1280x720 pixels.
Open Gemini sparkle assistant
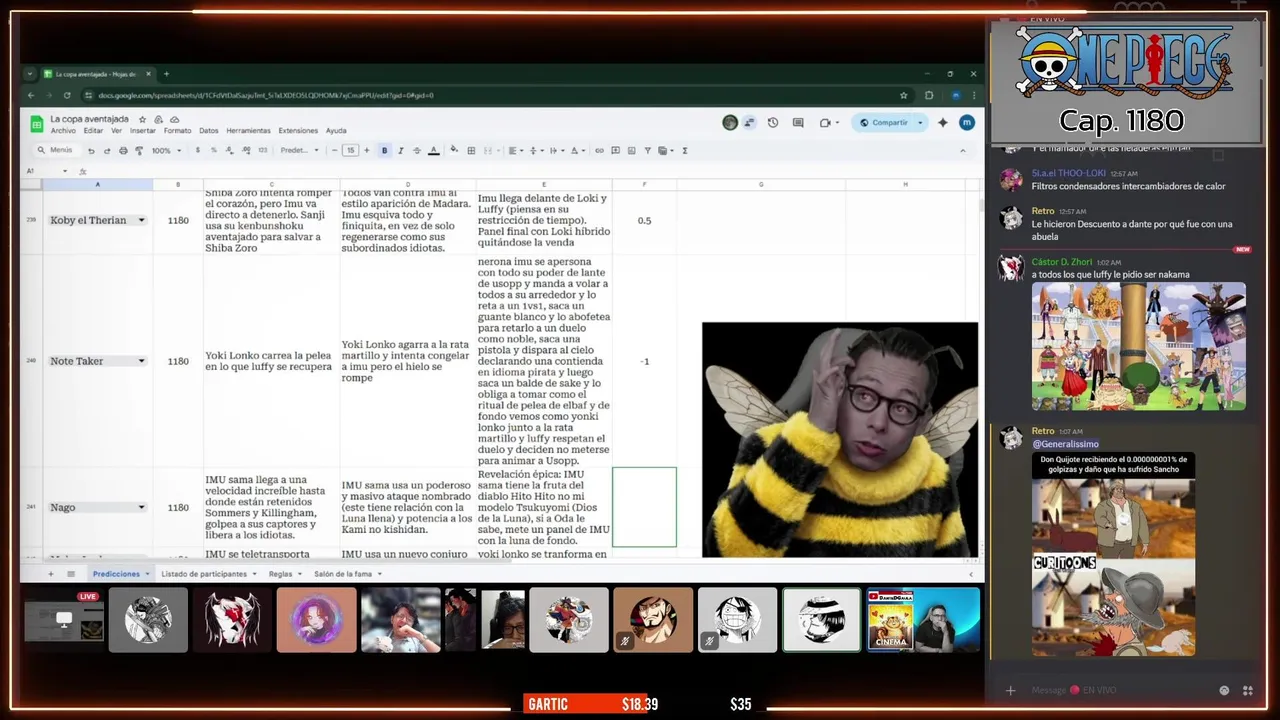[943, 122]
